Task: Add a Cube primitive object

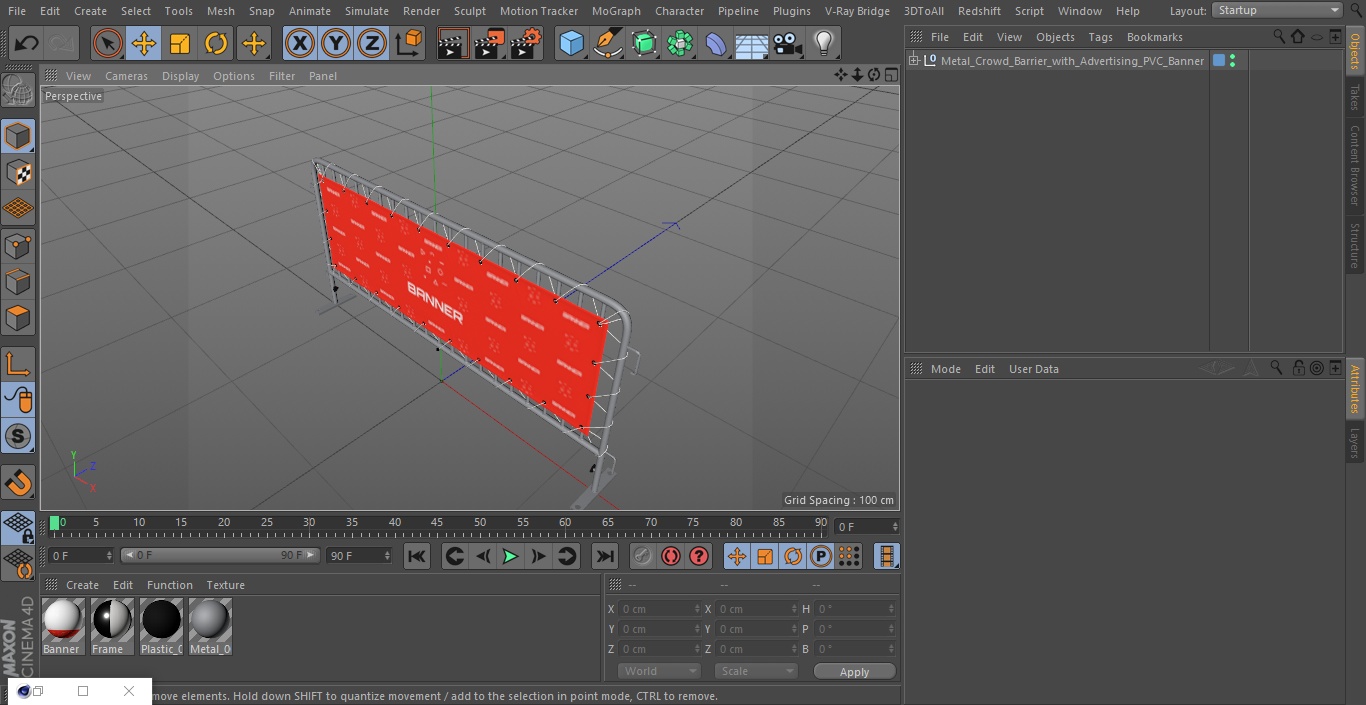Action: (571, 43)
